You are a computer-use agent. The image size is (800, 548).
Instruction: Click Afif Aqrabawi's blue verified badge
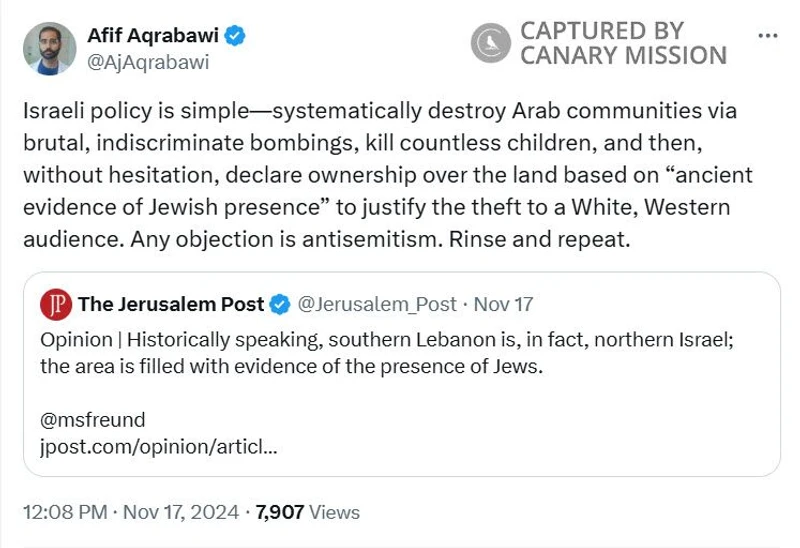[235, 36]
